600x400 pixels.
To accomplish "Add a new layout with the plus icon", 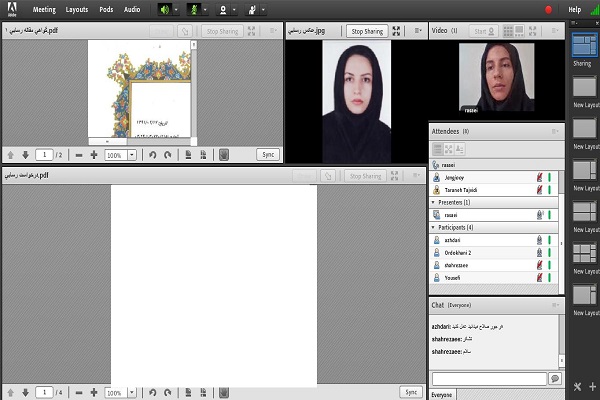I will (593, 387).
